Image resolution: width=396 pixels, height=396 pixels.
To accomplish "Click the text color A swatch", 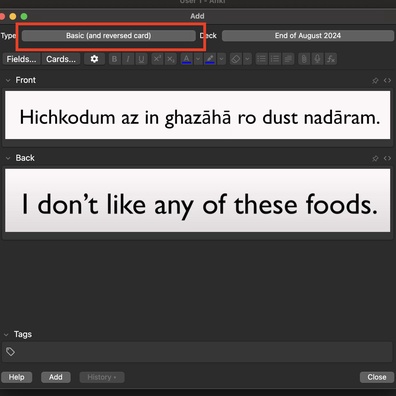I will pyautogui.click(x=186, y=59).
